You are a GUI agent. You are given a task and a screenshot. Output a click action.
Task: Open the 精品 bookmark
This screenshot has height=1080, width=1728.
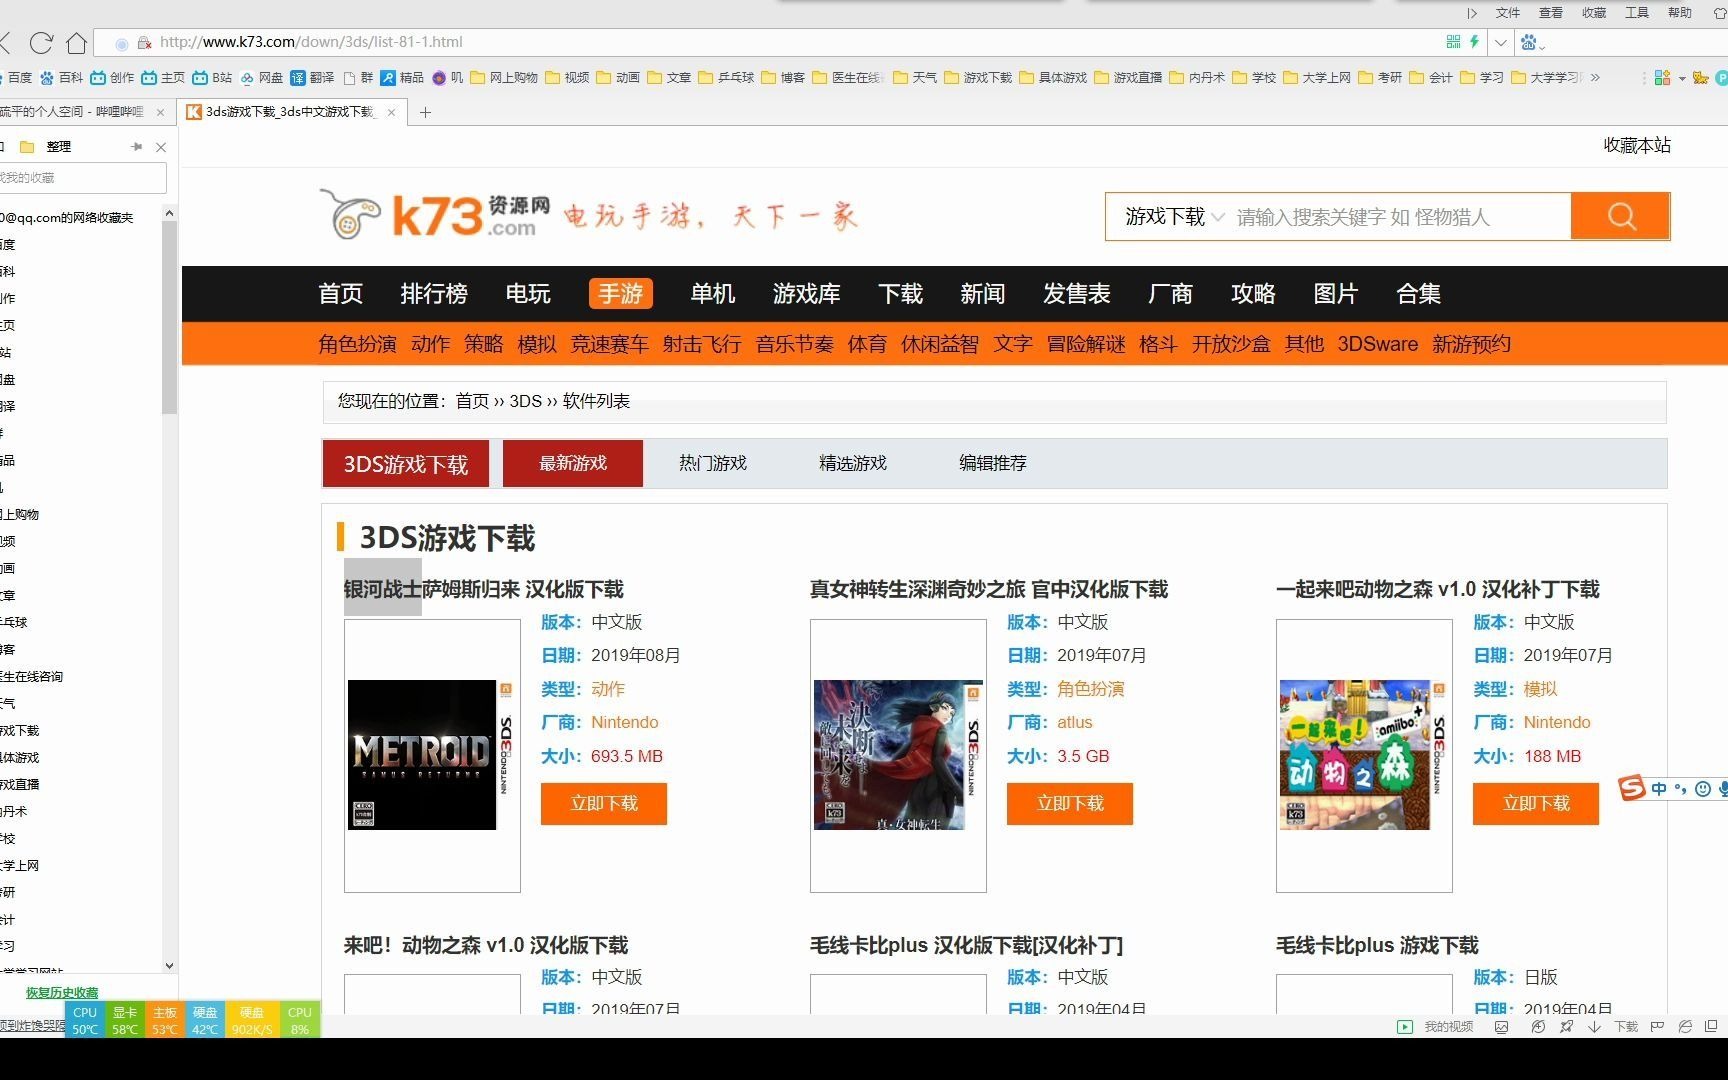402,77
